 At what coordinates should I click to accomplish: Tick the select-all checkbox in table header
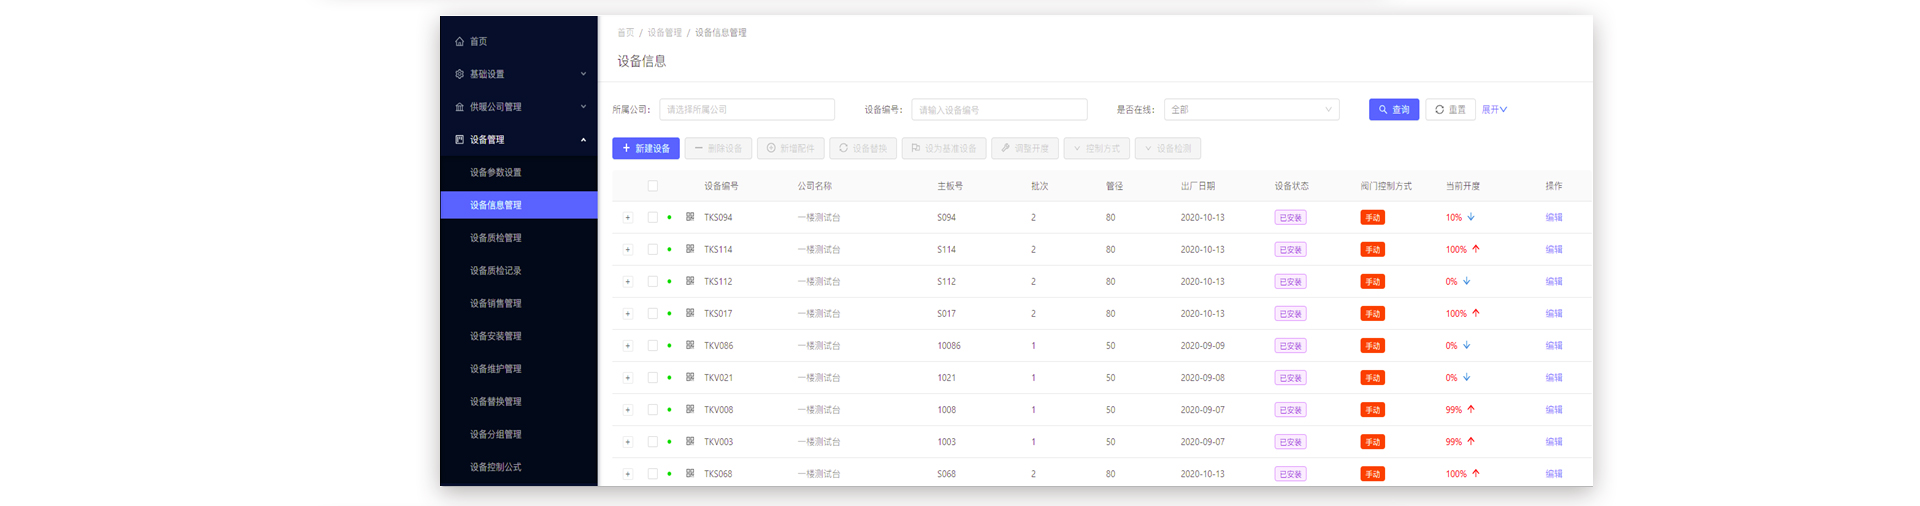pos(653,186)
